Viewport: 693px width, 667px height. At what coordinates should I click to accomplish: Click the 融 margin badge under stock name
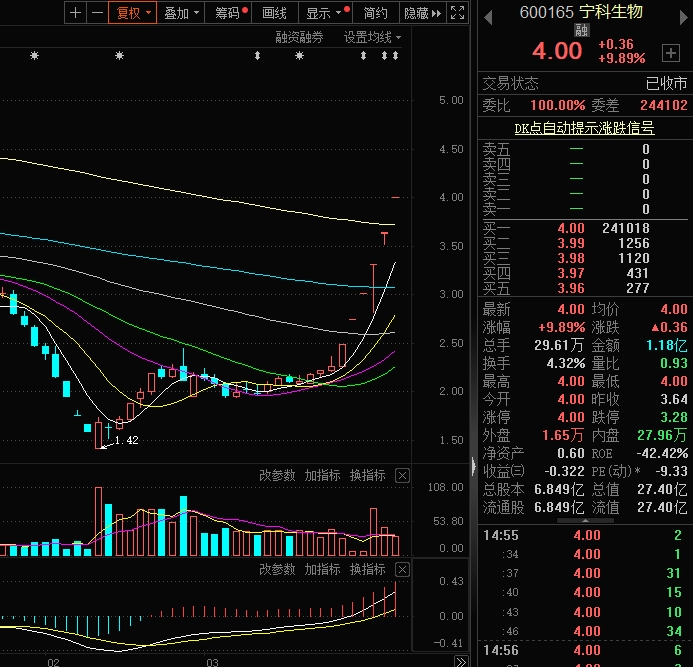coord(581,31)
